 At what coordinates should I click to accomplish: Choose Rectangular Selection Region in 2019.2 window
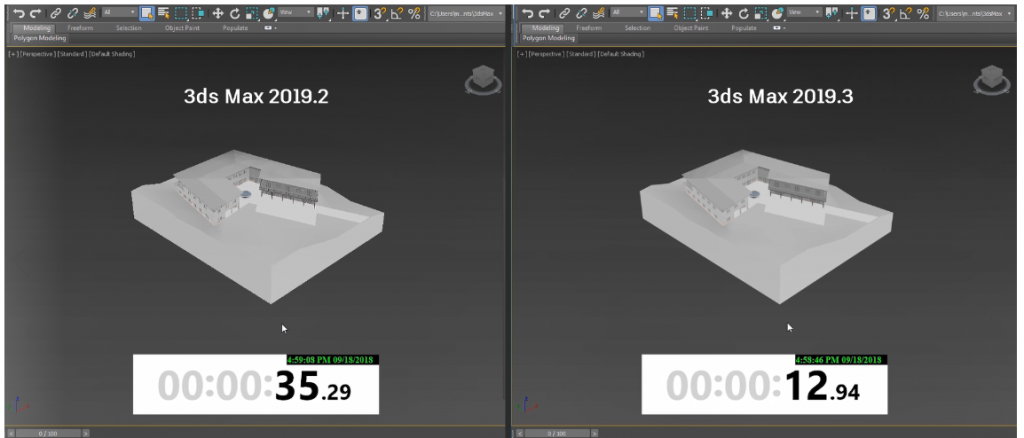click(x=181, y=13)
